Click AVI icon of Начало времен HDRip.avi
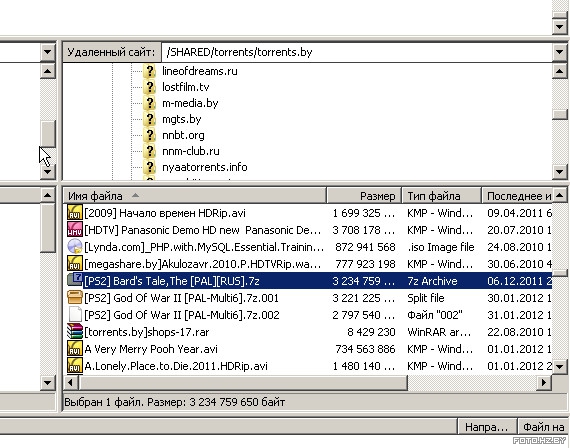Image resolution: width=570 pixels, height=448 pixels. (x=75, y=213)
